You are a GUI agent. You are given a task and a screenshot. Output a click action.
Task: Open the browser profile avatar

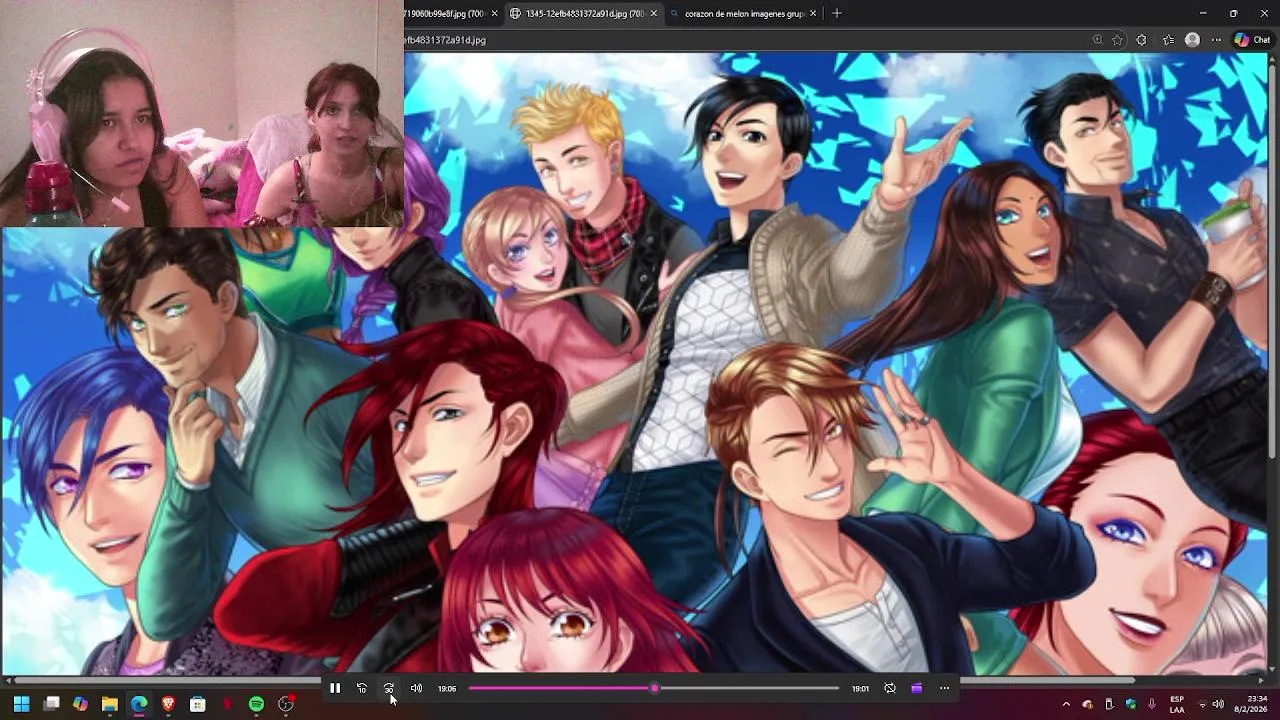coord(1192,40)
